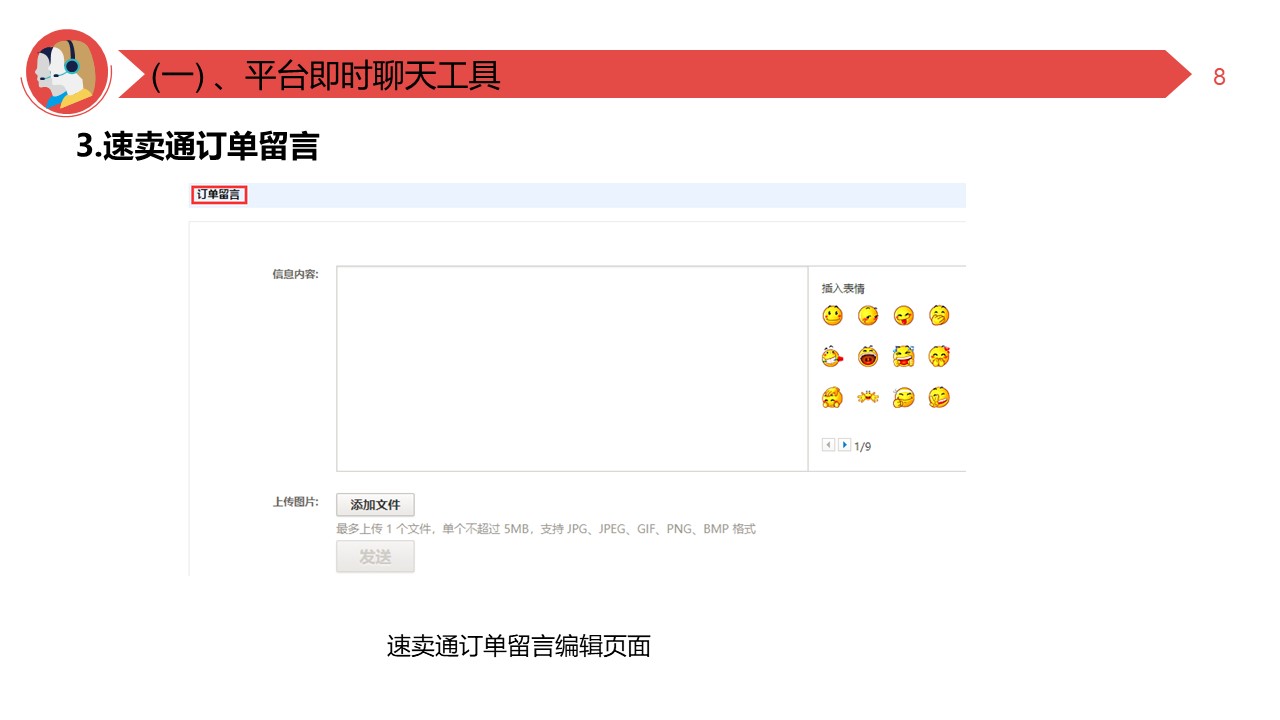This screenshot has width=1280, height=720.
Task: Insert the tilted blushing face emoji
Action: (868, 316)
